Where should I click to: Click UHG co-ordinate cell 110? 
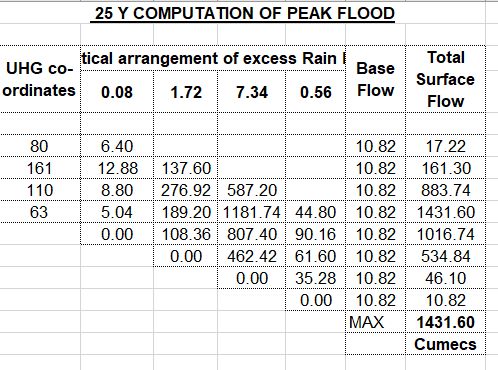[x=39, y=190]
